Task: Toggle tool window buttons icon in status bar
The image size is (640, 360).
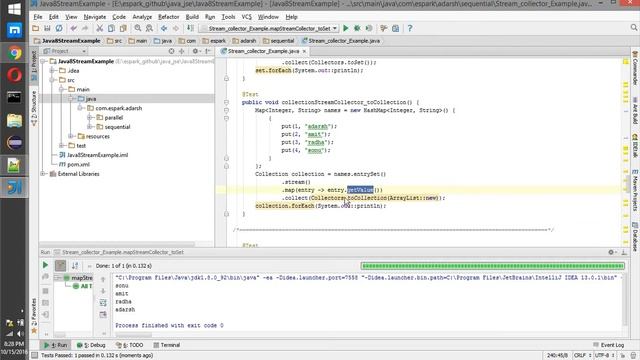Action: point(35,356)
